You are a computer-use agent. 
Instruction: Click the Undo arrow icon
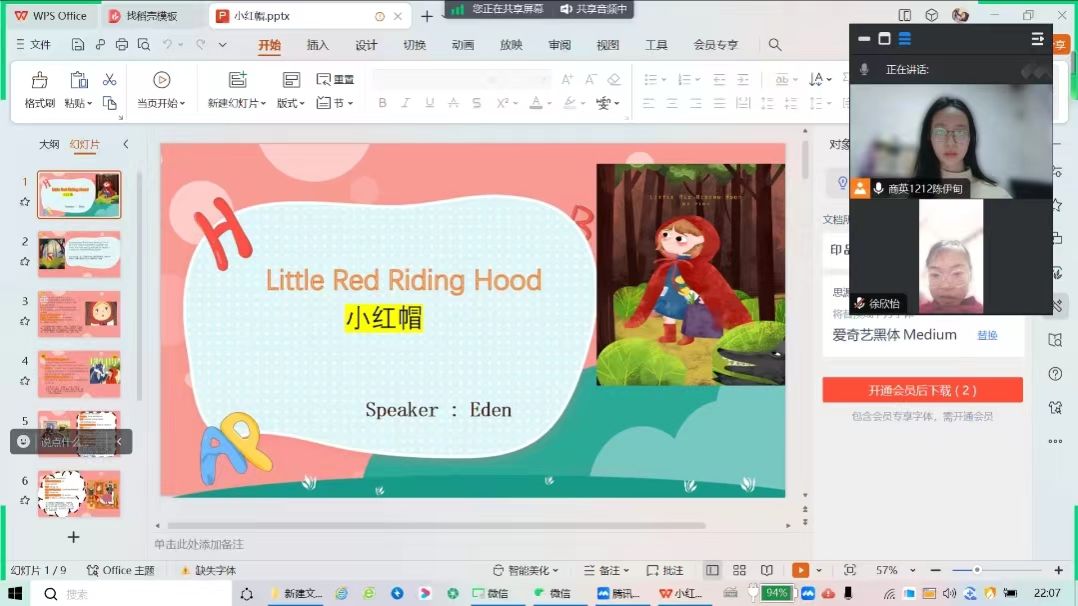167,45
